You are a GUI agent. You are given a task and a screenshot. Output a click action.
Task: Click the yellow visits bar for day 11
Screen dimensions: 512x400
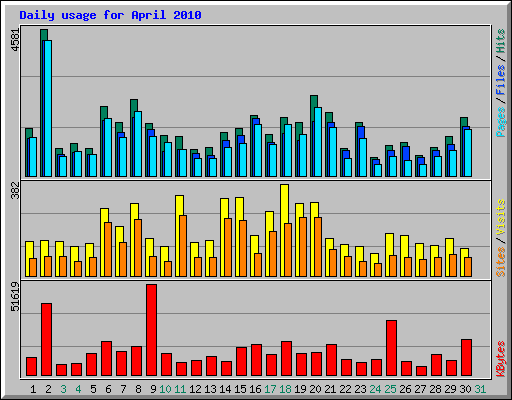coord(178,236)
